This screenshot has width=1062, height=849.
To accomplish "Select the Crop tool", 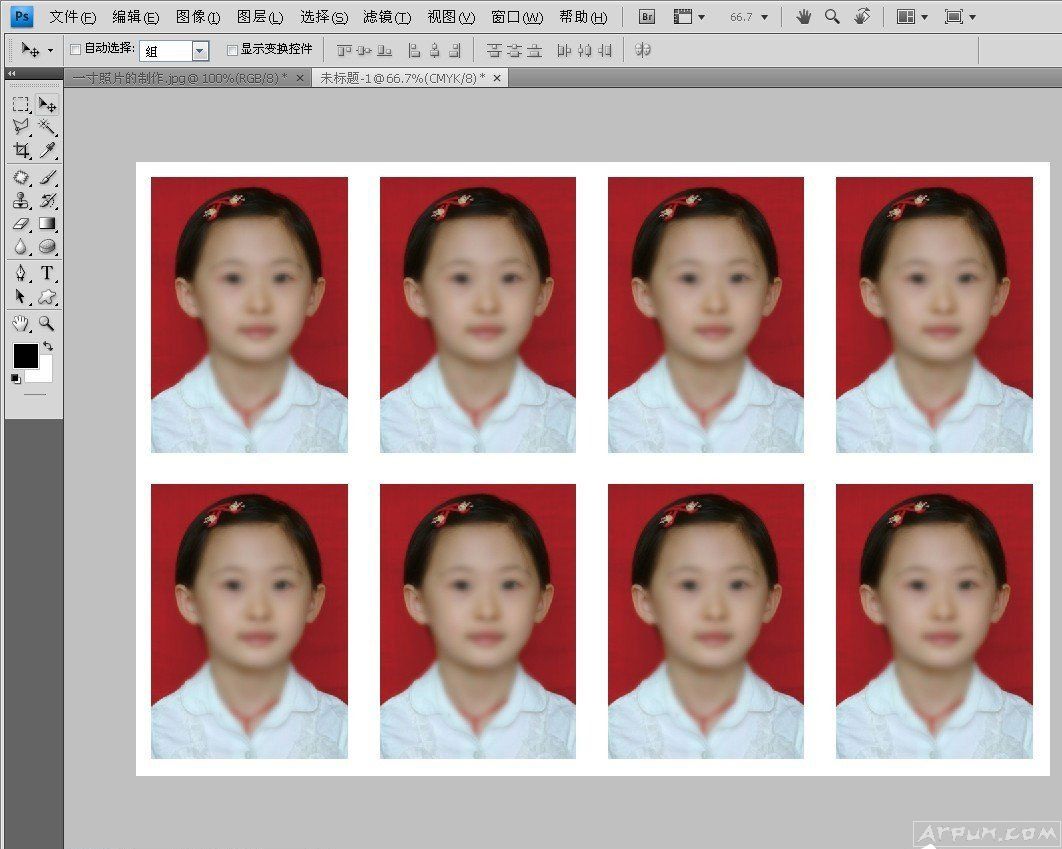I will tap(21, 151).
